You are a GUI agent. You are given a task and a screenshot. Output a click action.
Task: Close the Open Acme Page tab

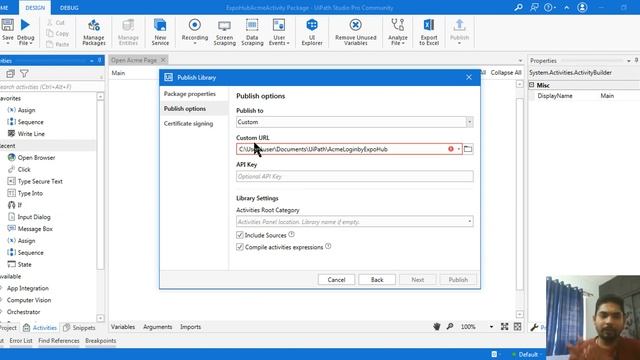click(x=163, y=60)
